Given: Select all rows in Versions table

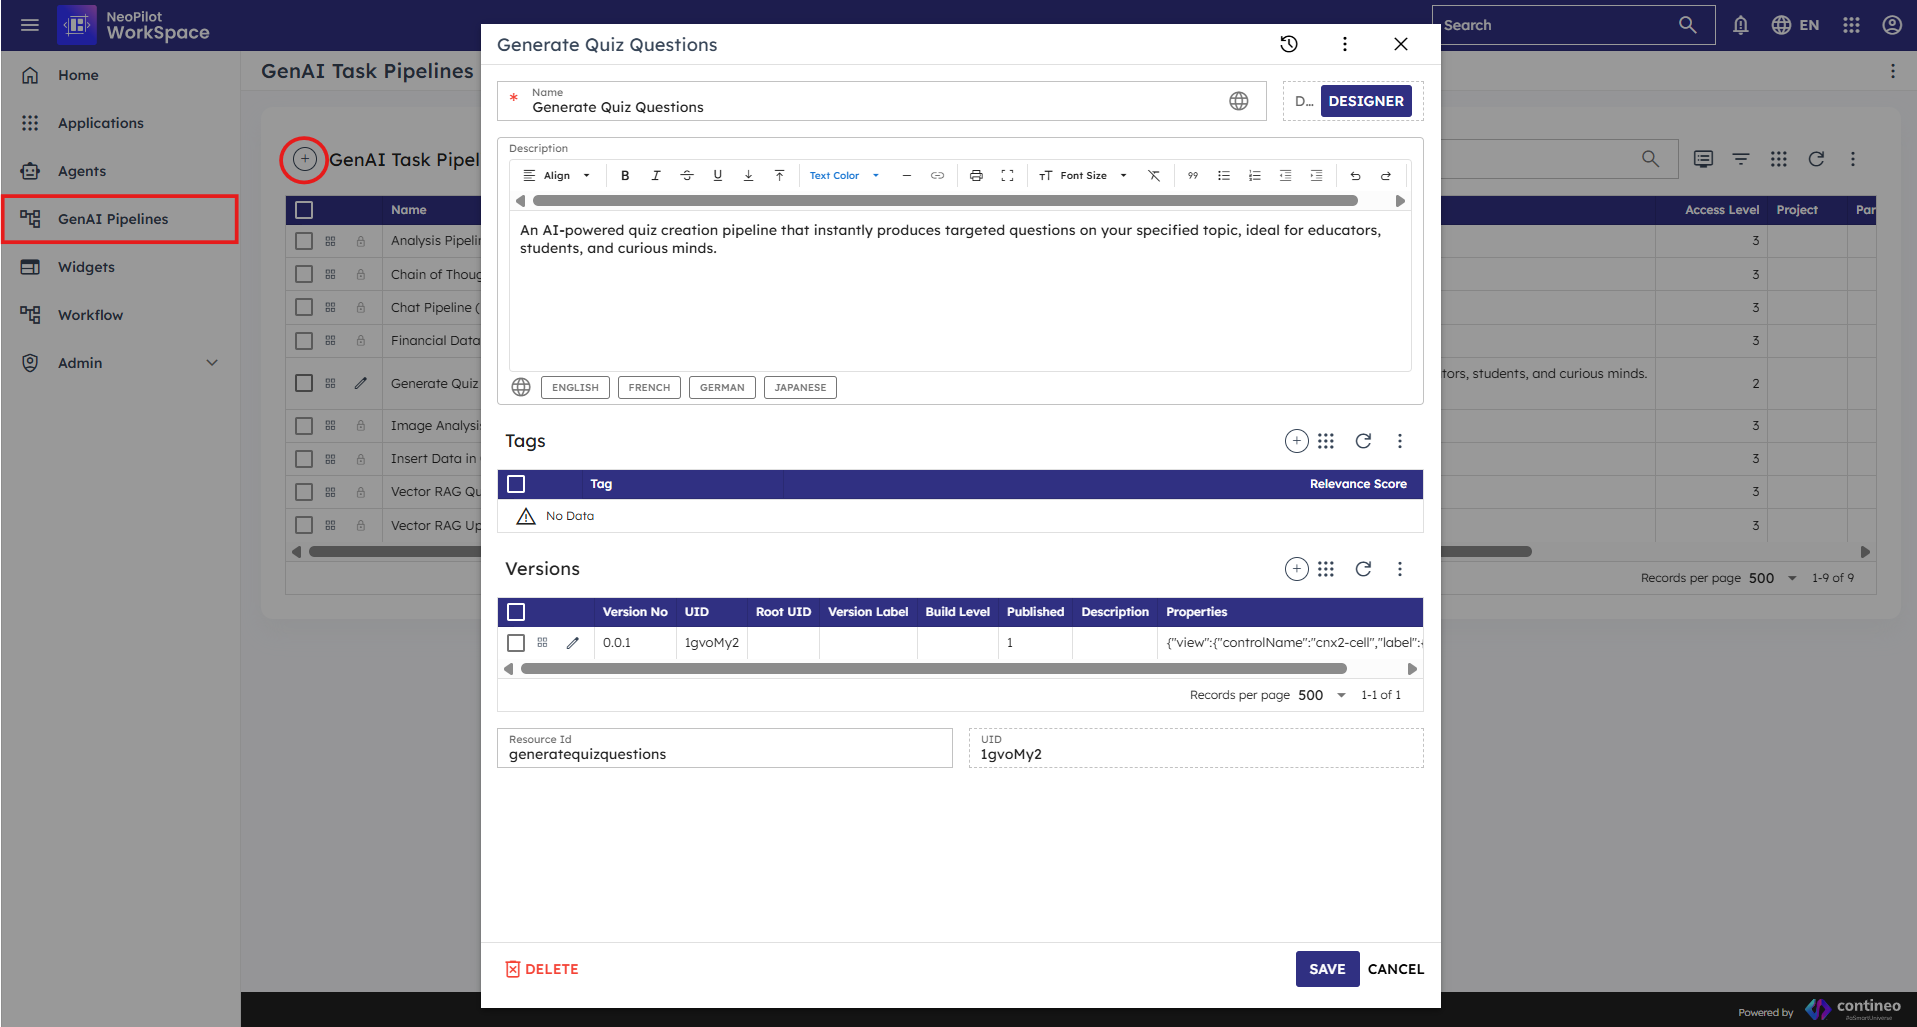Looking at the screenshot, I should (x=516, y=612).
